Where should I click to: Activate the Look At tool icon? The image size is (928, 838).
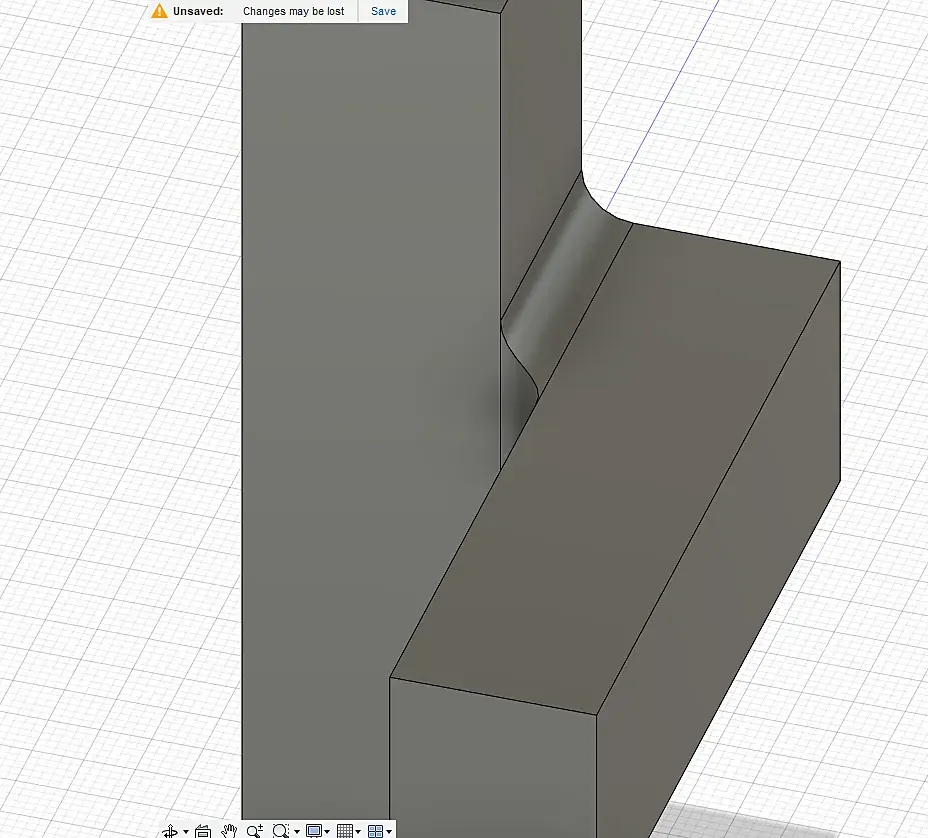pos(203,831)
